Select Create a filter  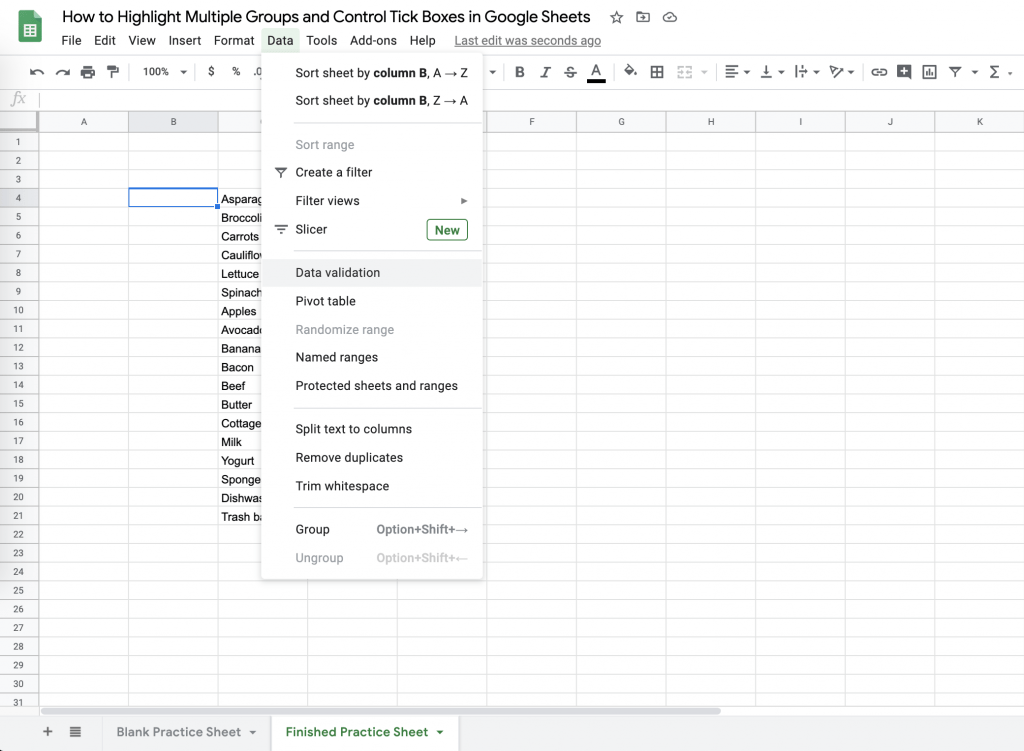(x=334, y=172)
